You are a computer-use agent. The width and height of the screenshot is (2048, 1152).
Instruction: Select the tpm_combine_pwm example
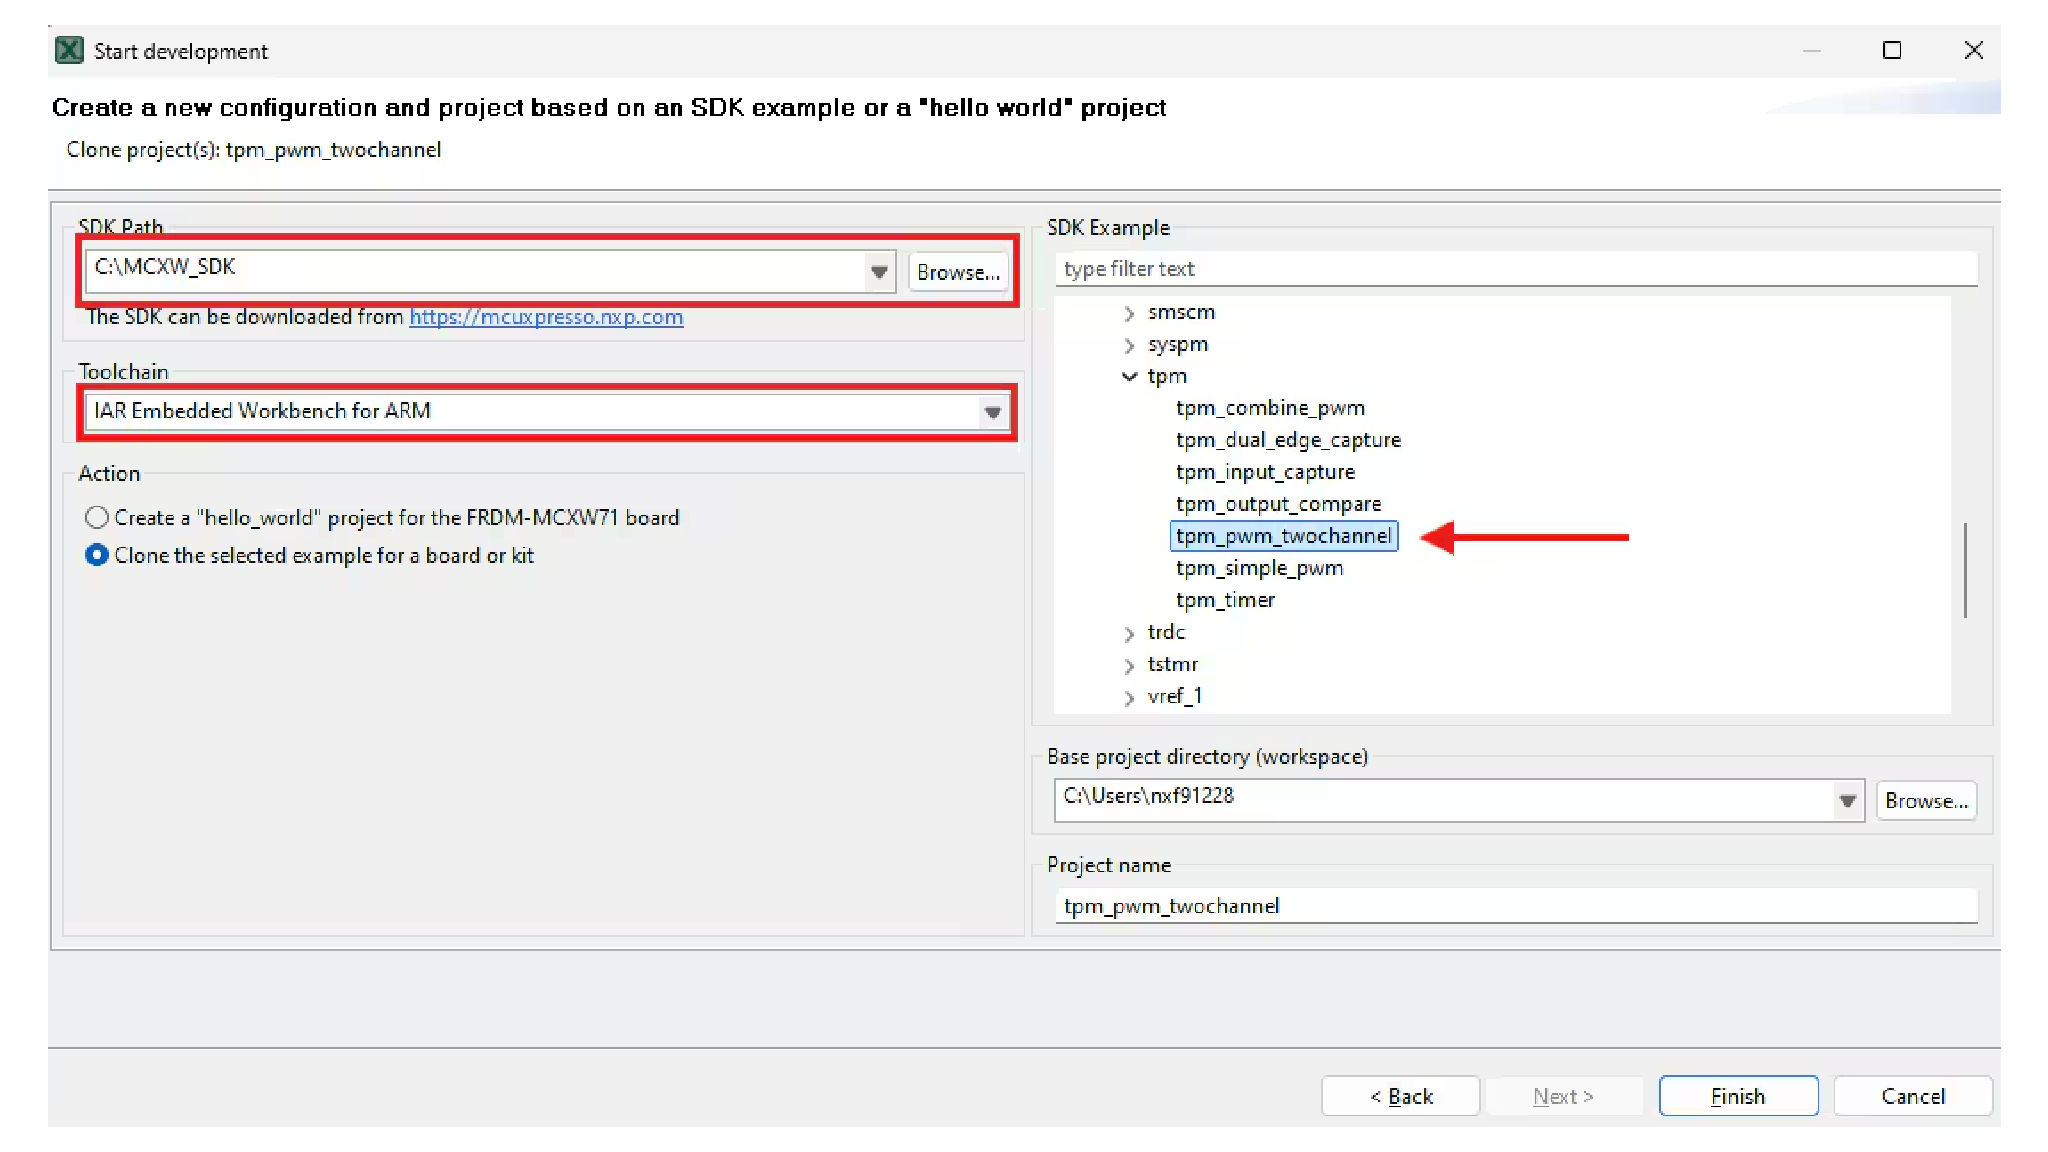click(x=1270, y=408)
